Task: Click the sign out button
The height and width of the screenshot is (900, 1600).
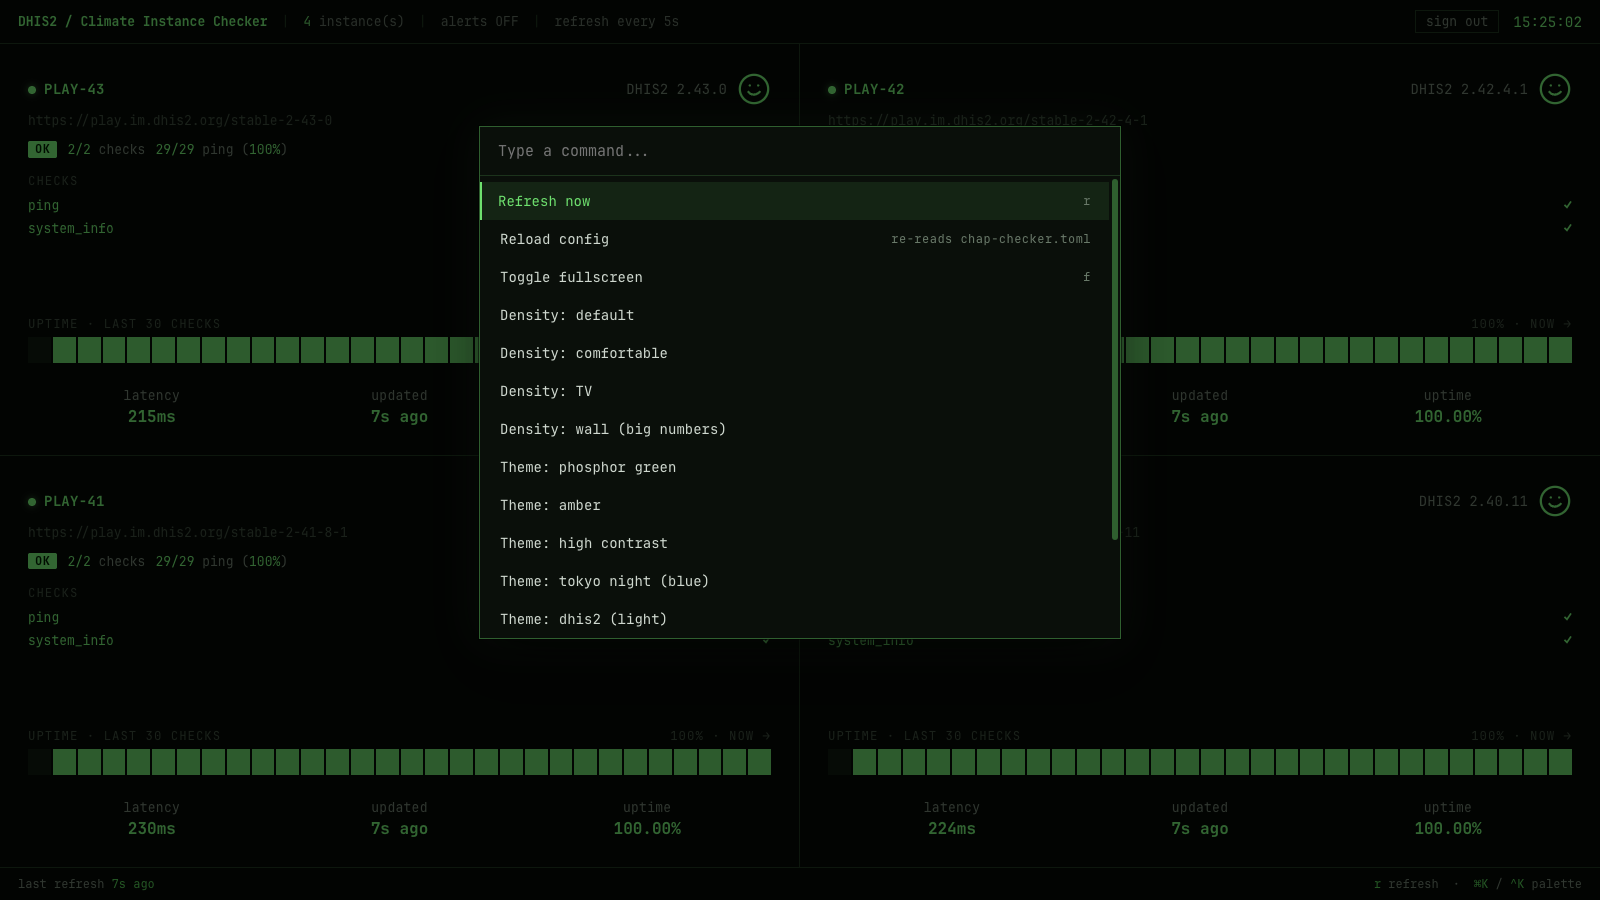Action: point(1456,22)
